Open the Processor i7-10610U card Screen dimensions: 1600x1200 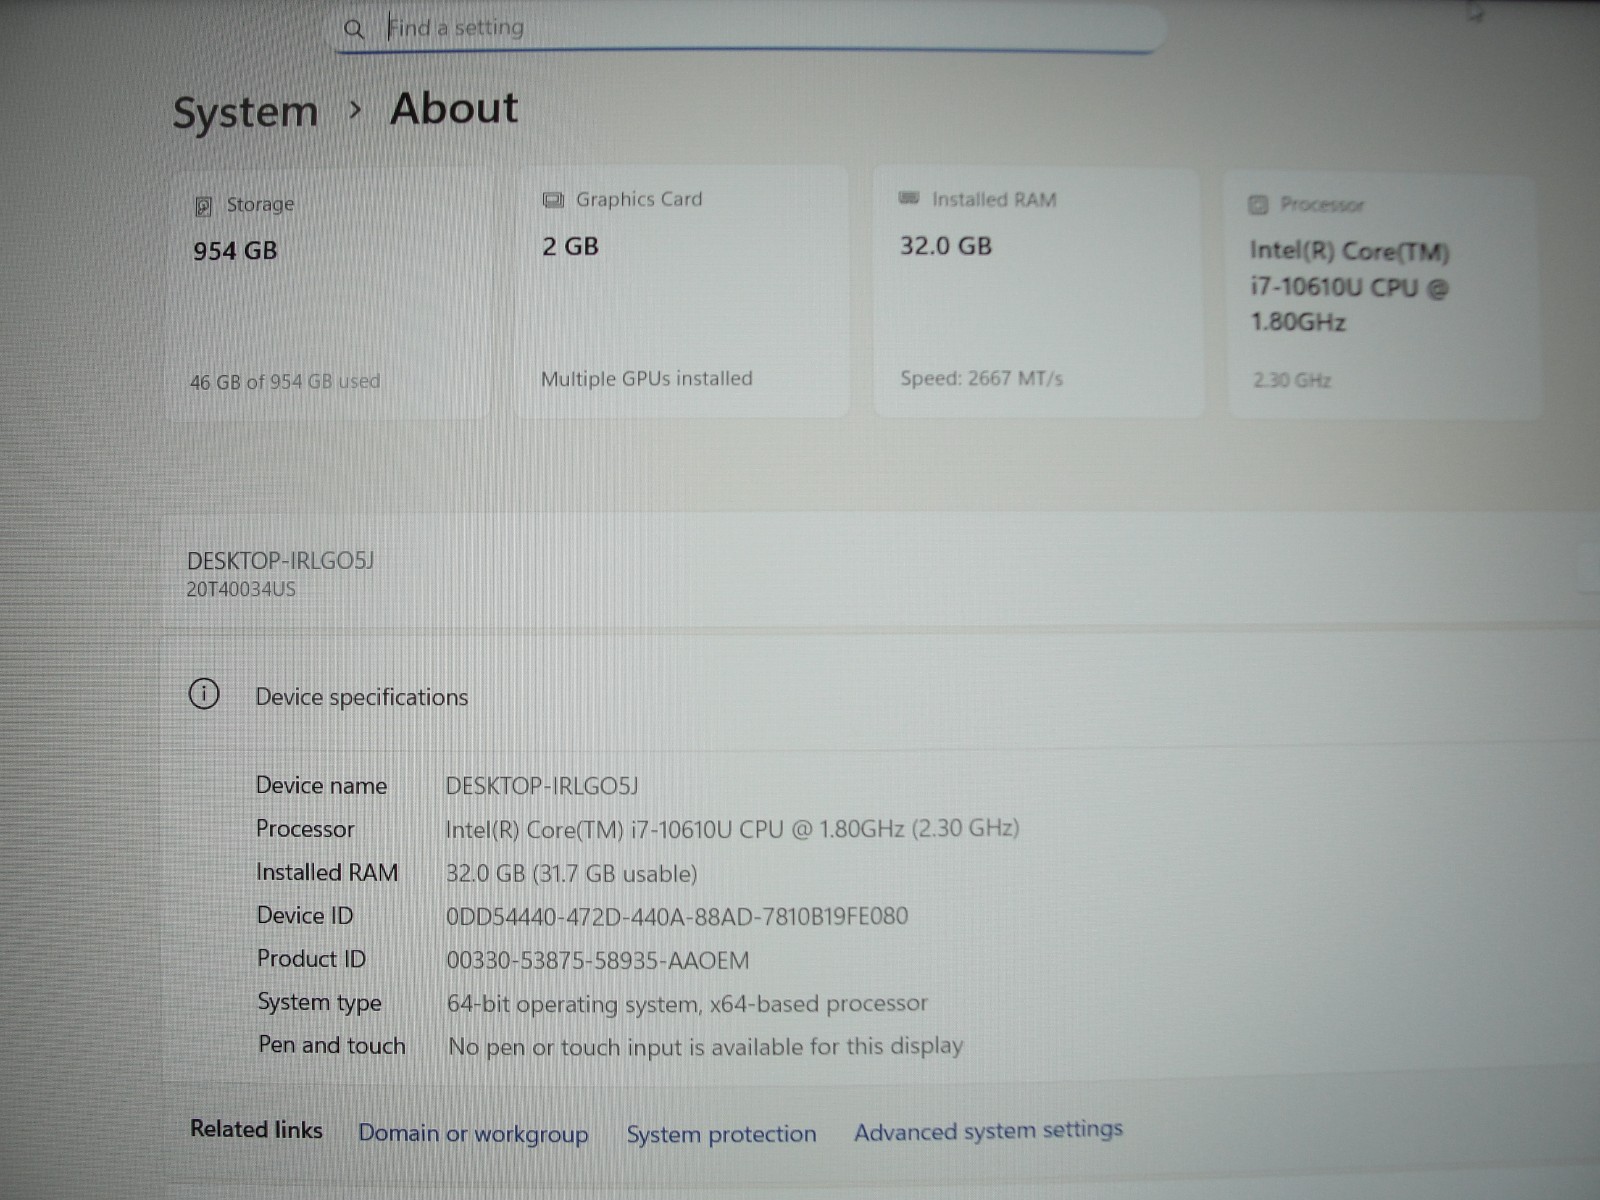point(1382,296)
